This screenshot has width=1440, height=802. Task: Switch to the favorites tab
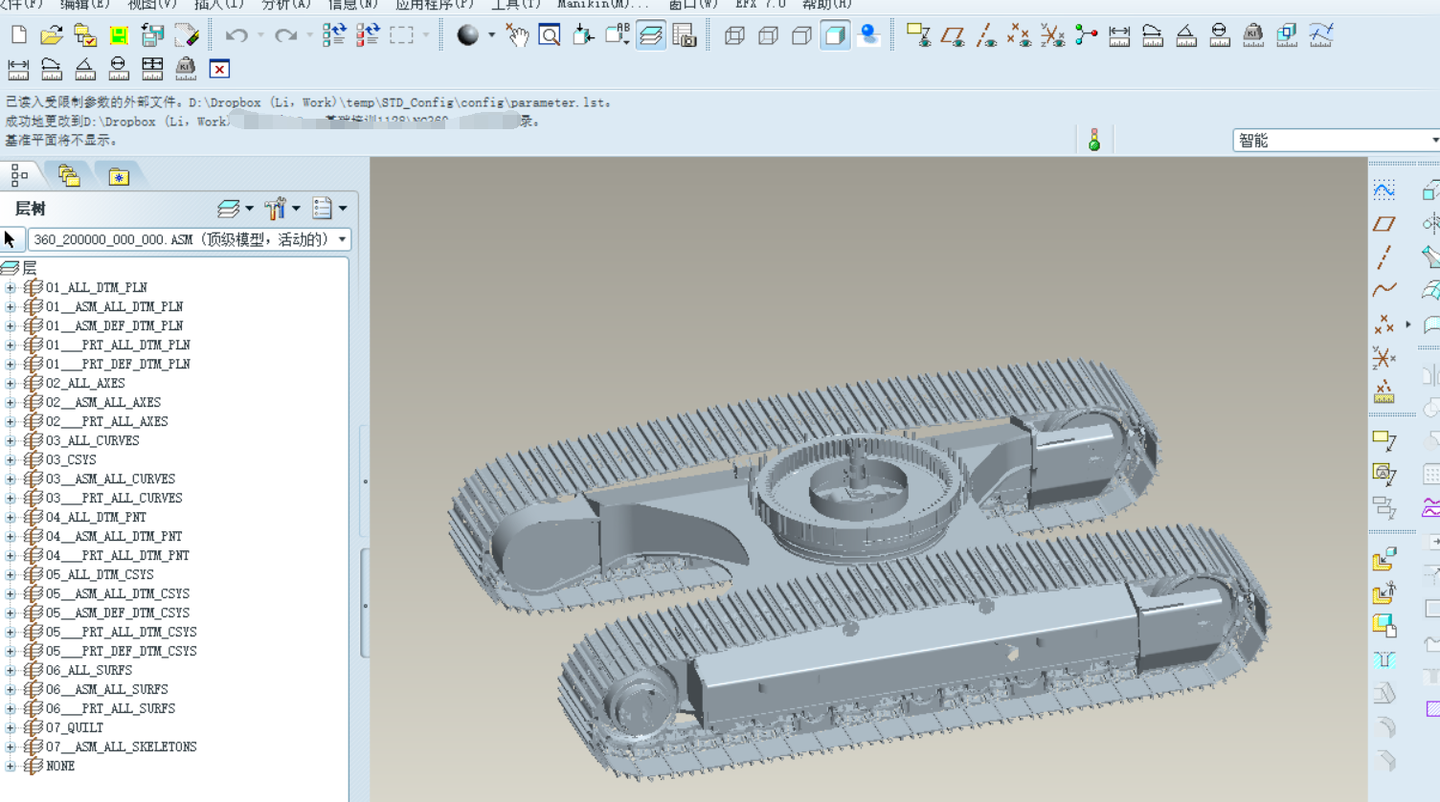119,176
